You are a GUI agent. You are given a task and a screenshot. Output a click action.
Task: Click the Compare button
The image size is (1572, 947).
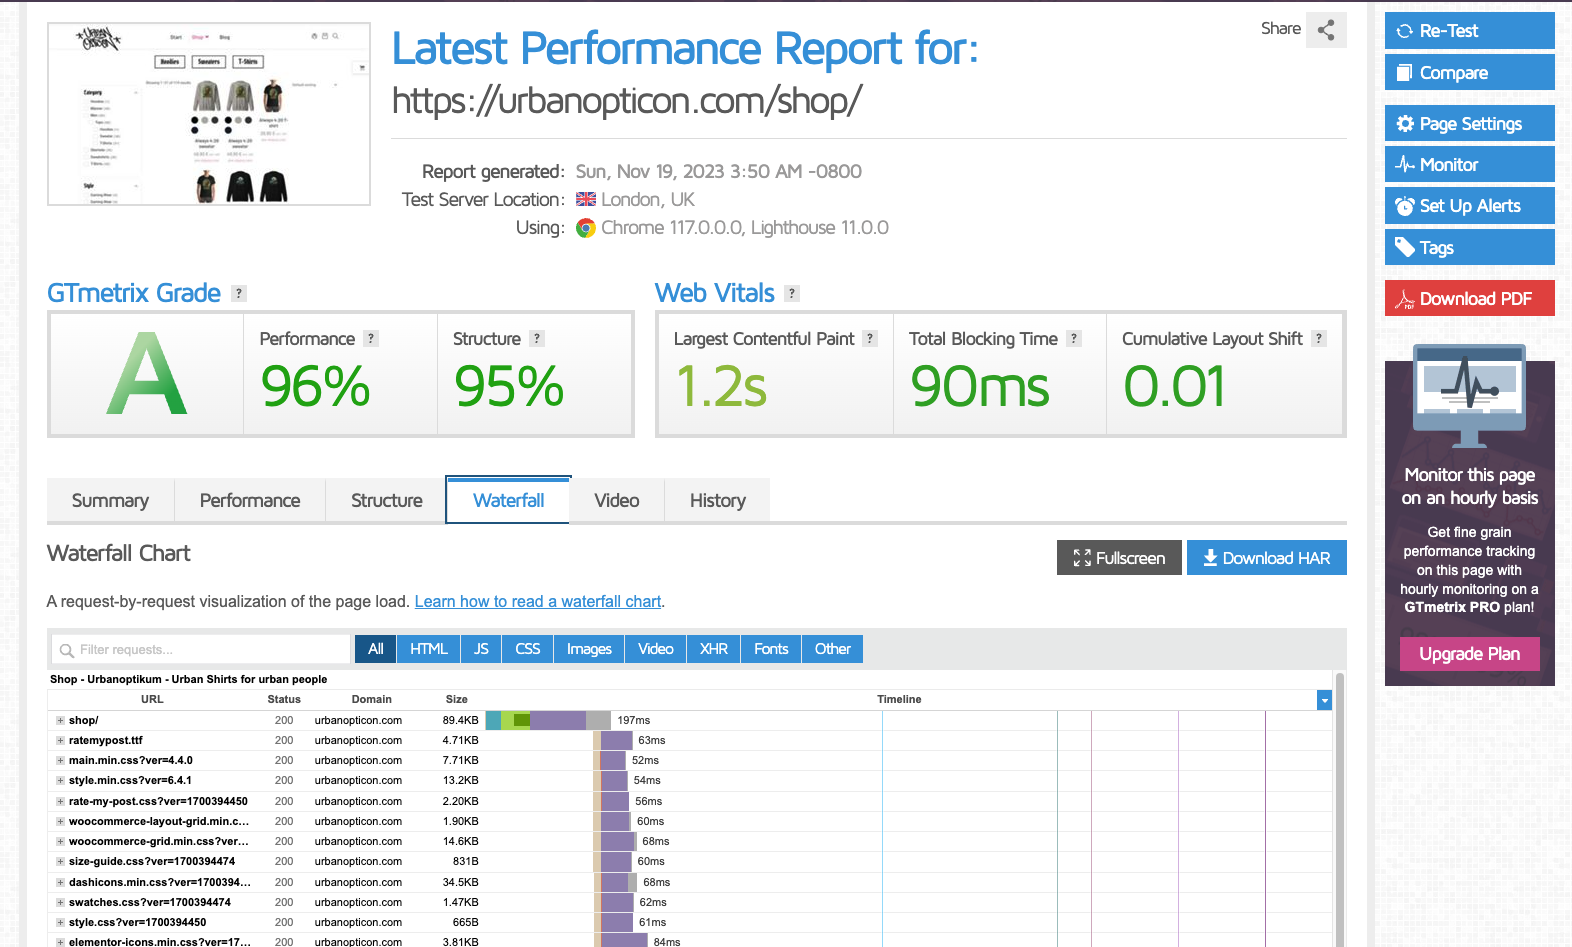(1469, 72)
